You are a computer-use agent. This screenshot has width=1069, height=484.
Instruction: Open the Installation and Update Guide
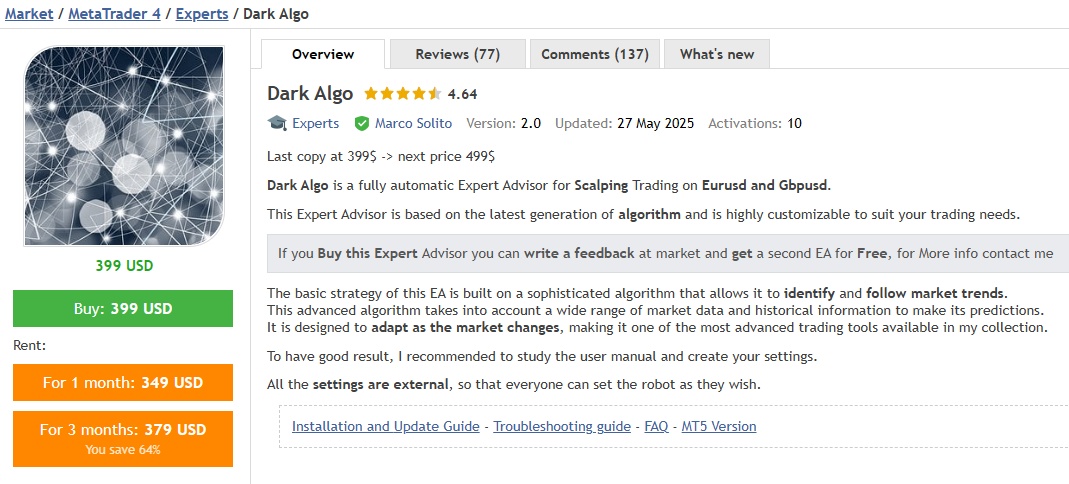tap(385, 426)
